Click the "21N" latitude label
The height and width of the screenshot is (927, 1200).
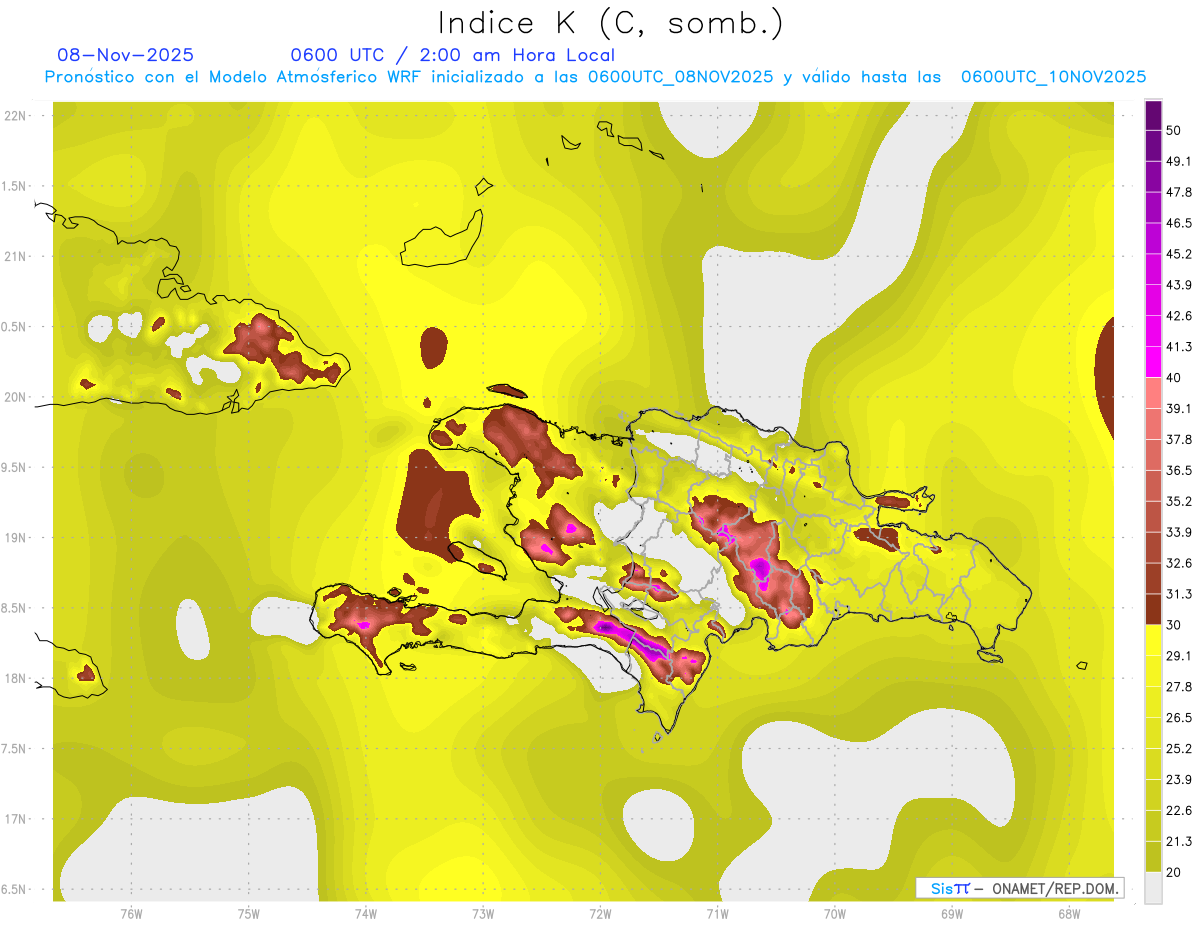point(17,256)
